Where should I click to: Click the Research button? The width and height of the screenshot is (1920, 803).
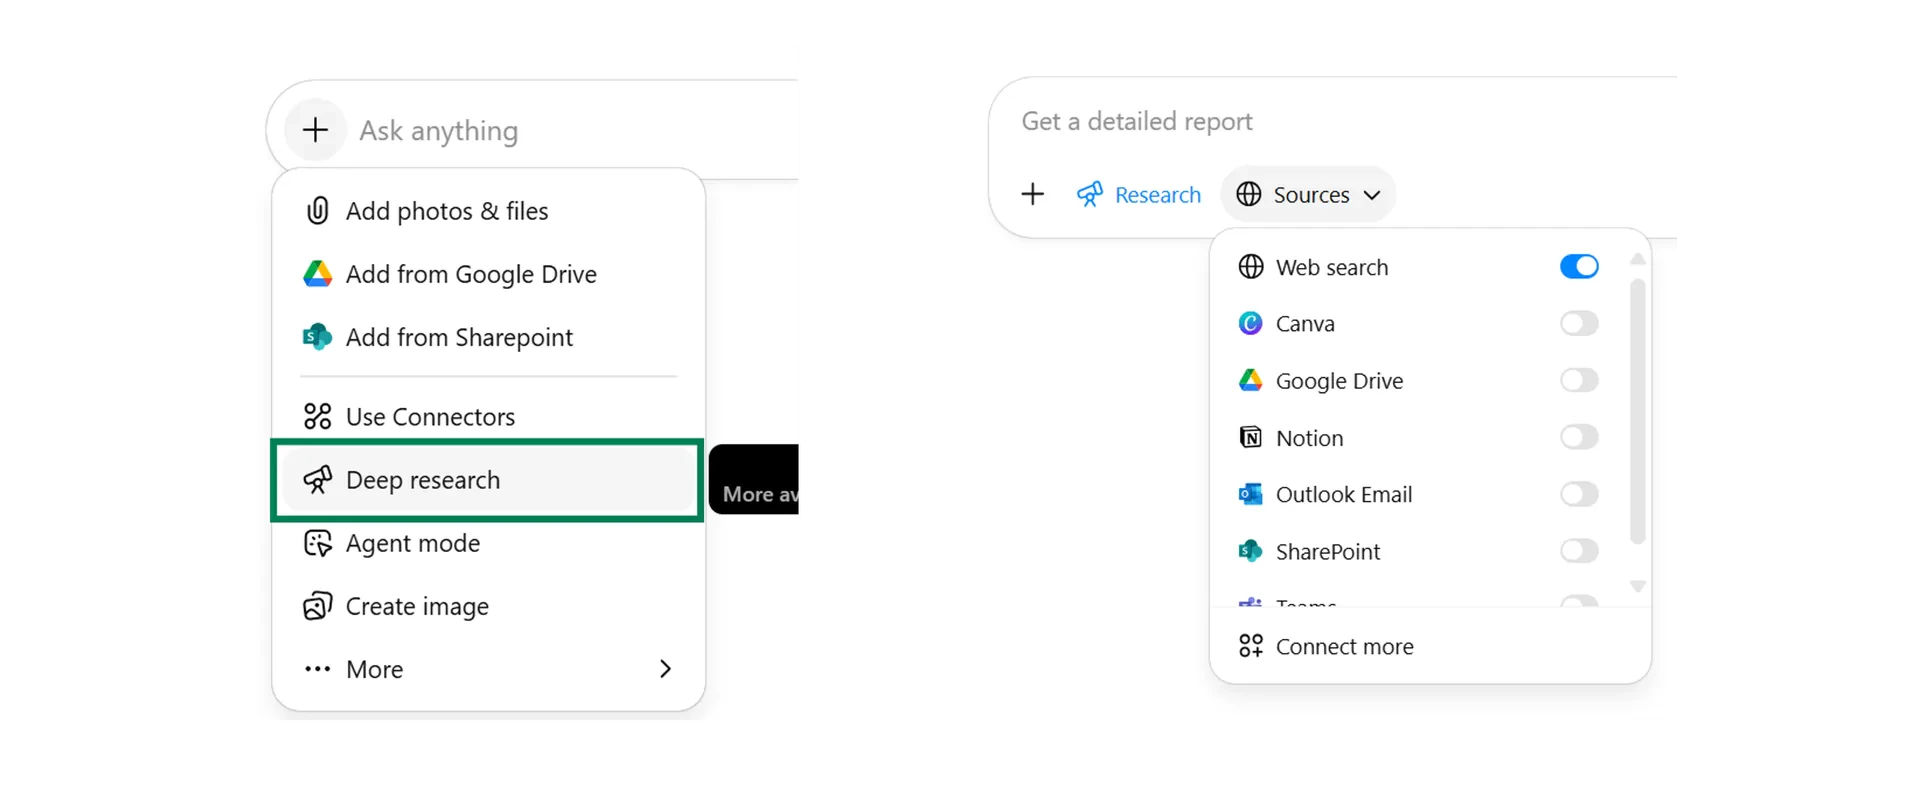[1139, 194]
